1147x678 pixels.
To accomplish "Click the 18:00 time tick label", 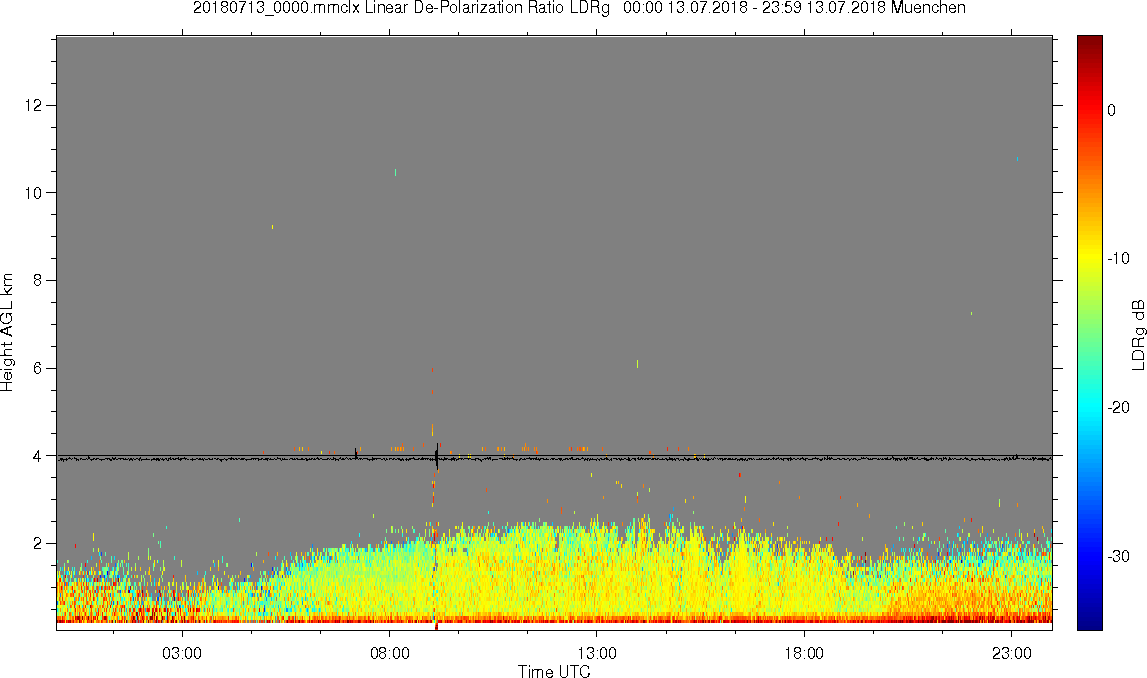I will coord(804,653).
